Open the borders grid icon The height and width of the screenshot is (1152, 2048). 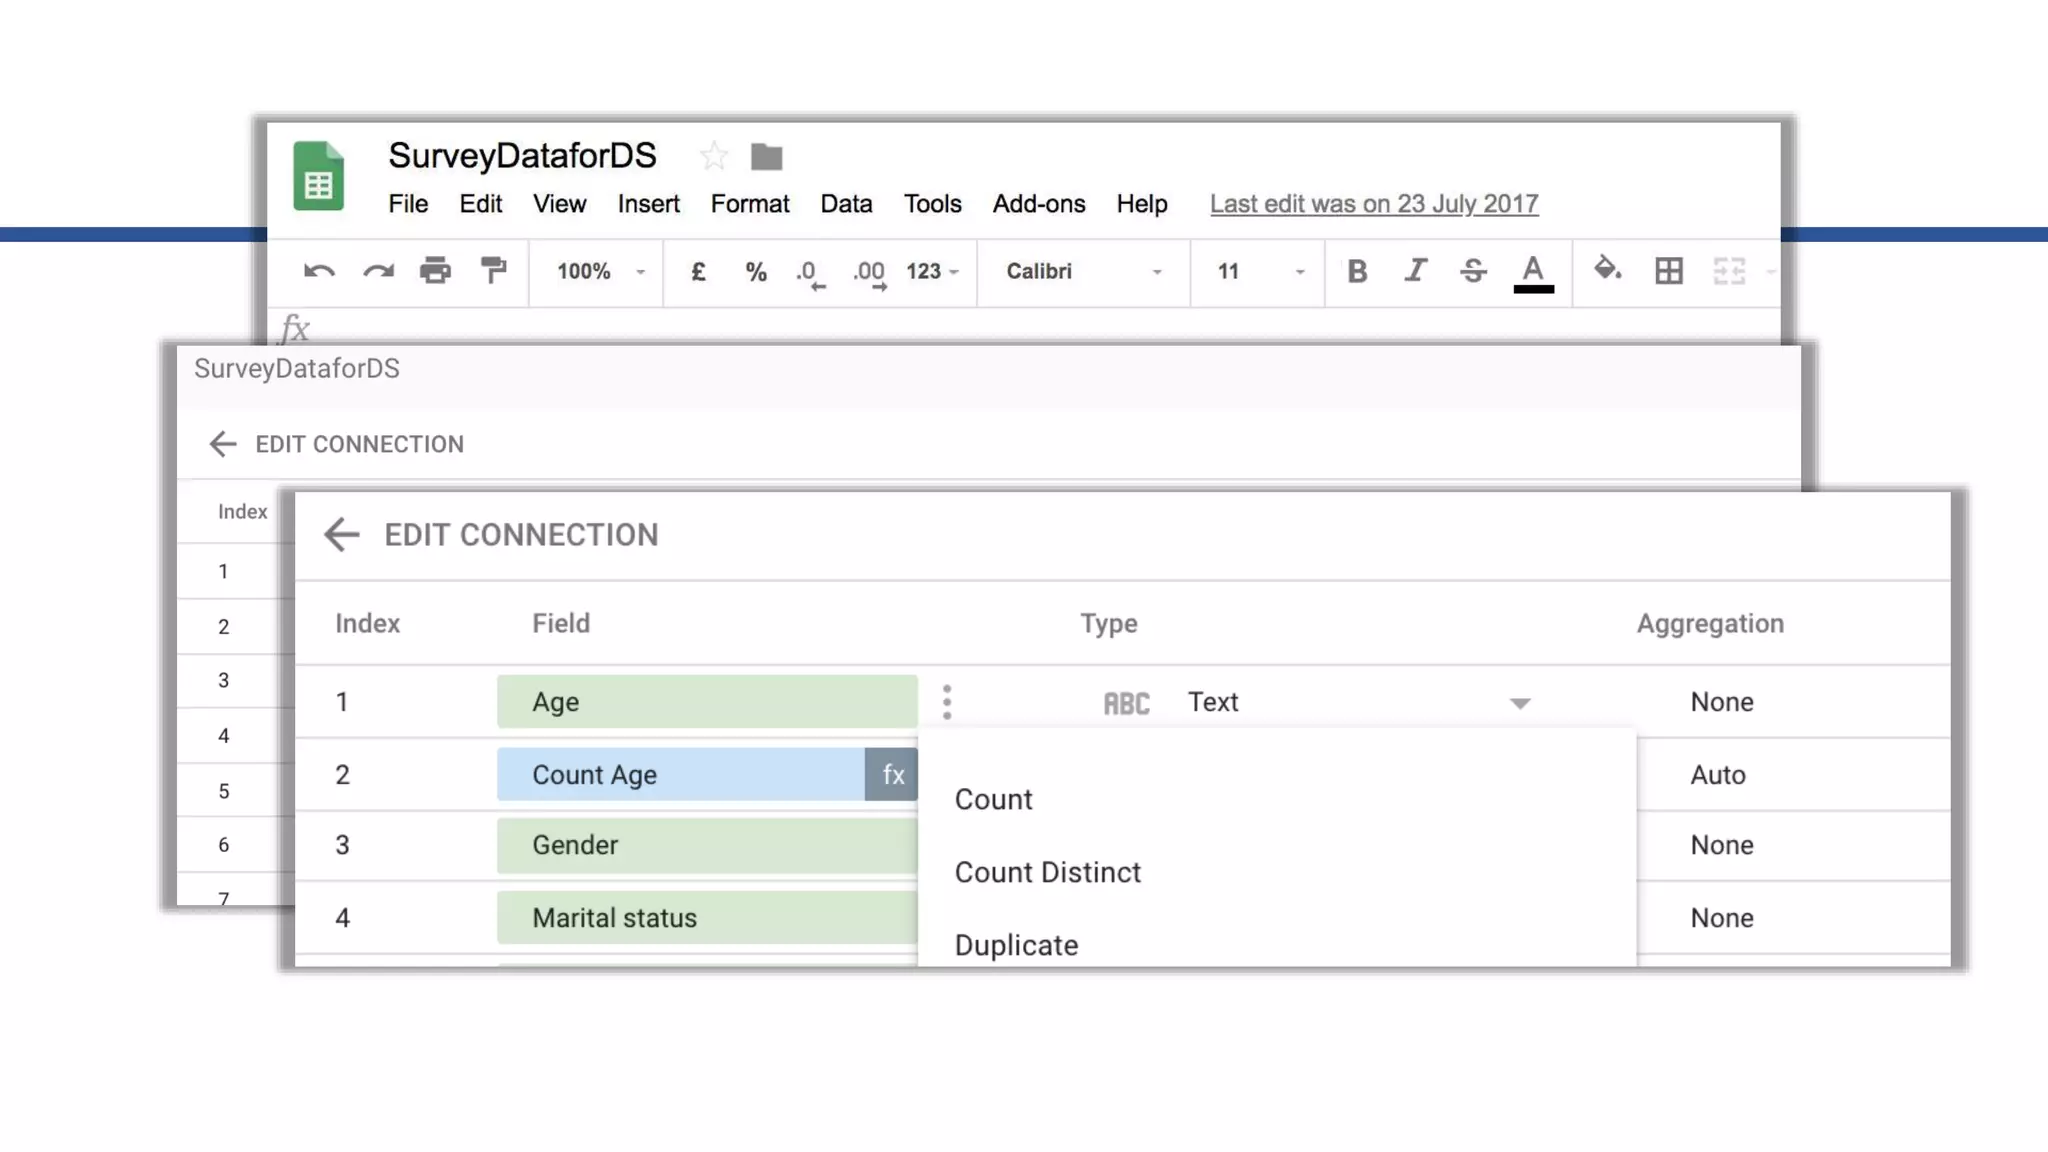point(1668,271)
